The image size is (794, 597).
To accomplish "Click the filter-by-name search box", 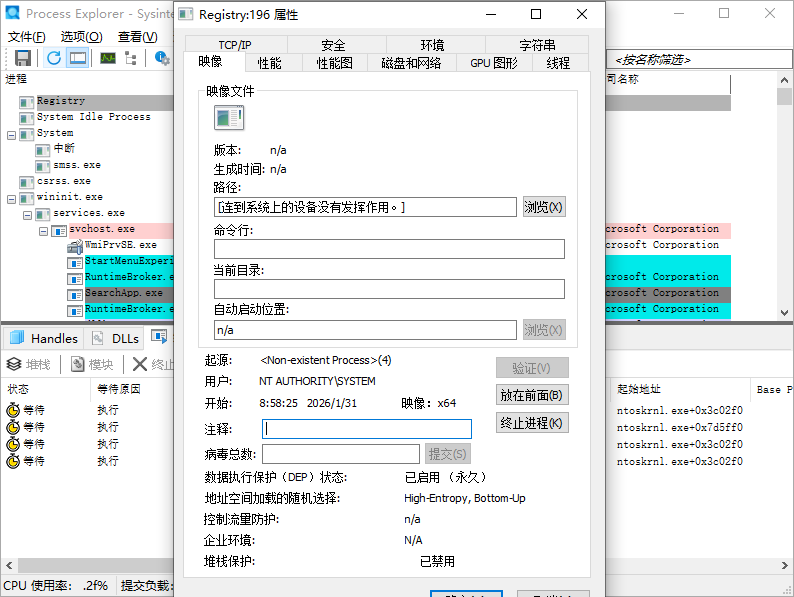I will pyautogui.click(x=699, y=60).
